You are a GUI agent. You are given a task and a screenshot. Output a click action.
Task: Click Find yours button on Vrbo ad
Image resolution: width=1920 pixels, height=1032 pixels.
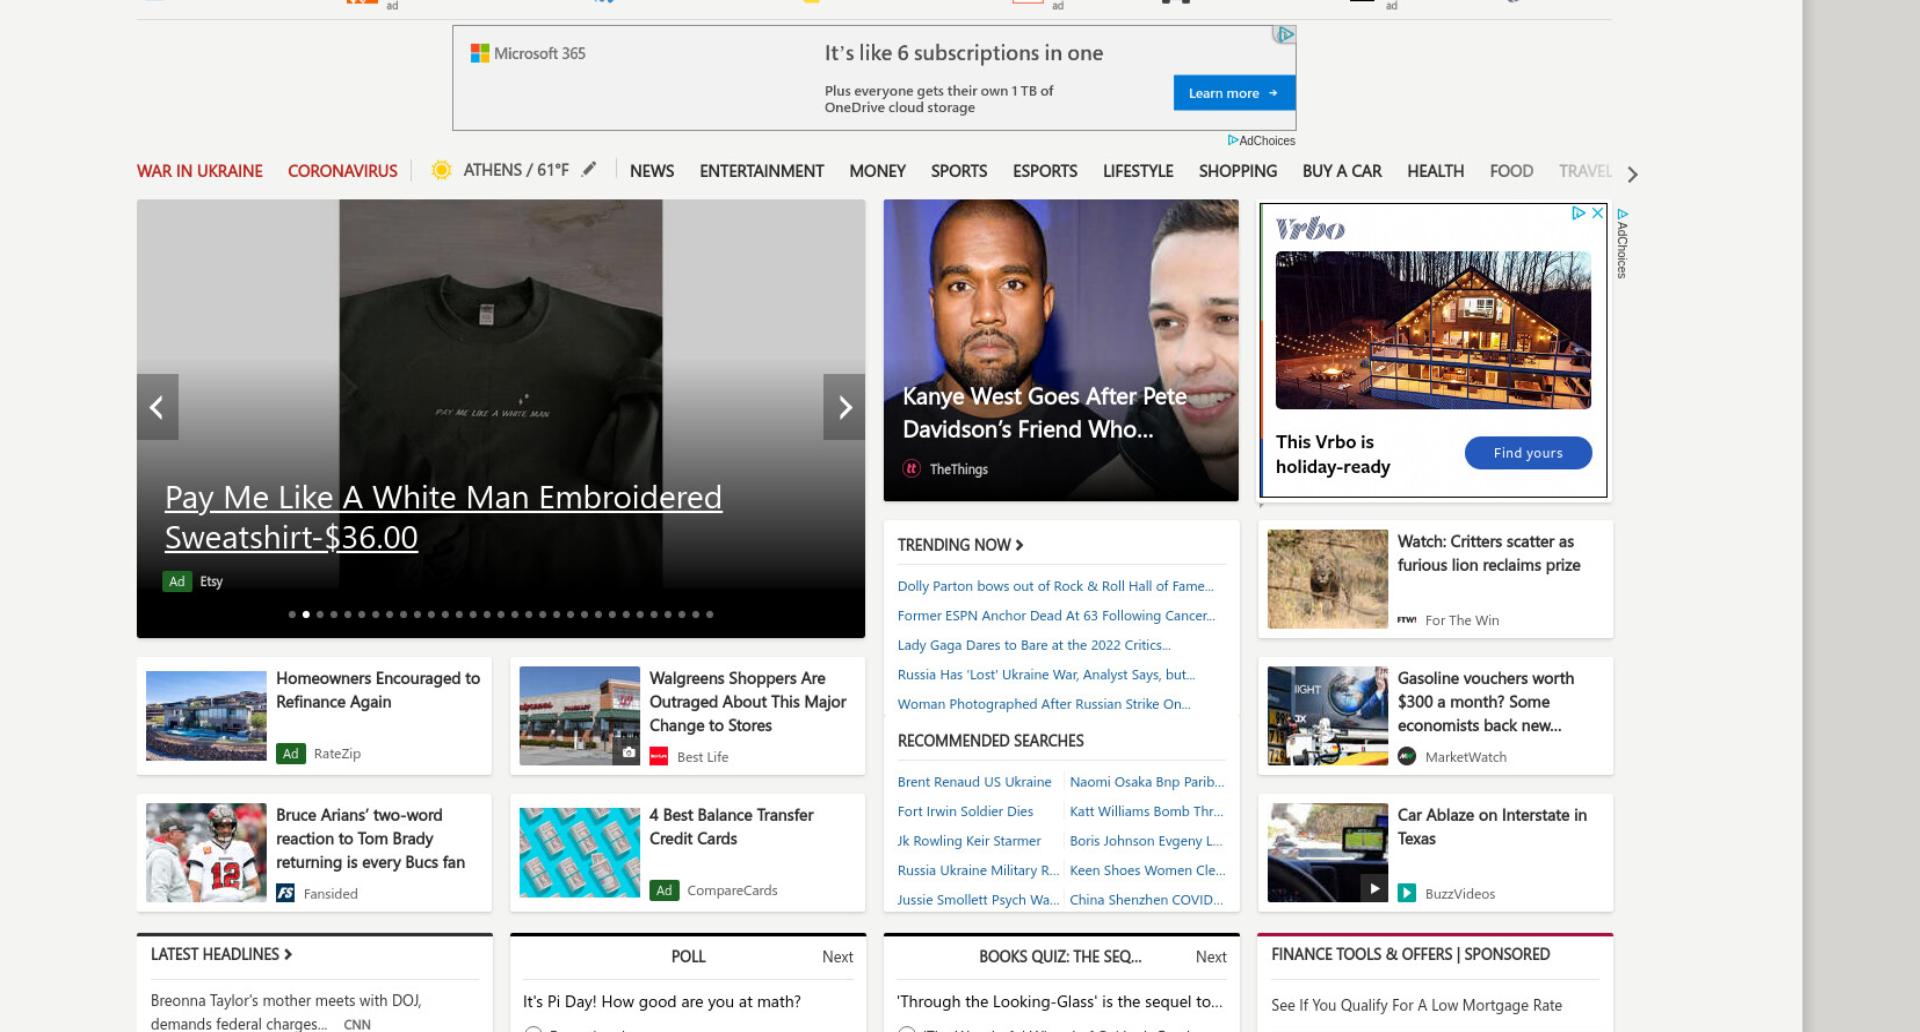1528,453
